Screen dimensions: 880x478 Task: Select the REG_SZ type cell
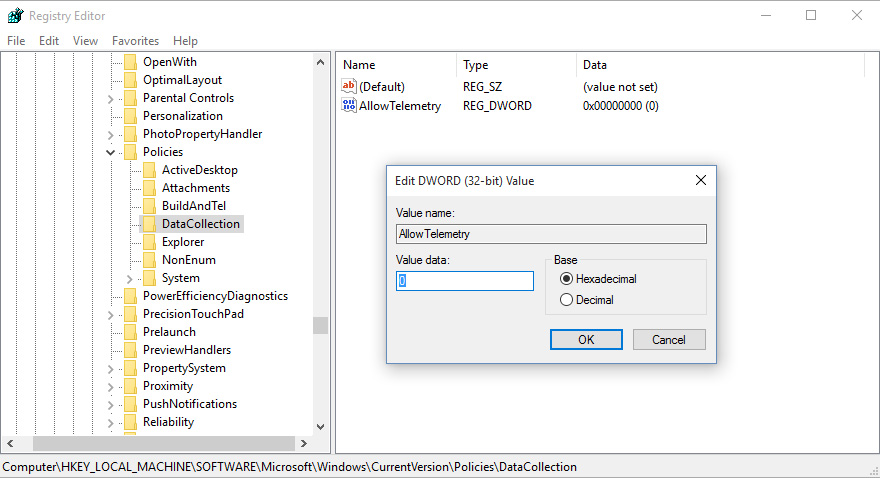tap(483, 87)
